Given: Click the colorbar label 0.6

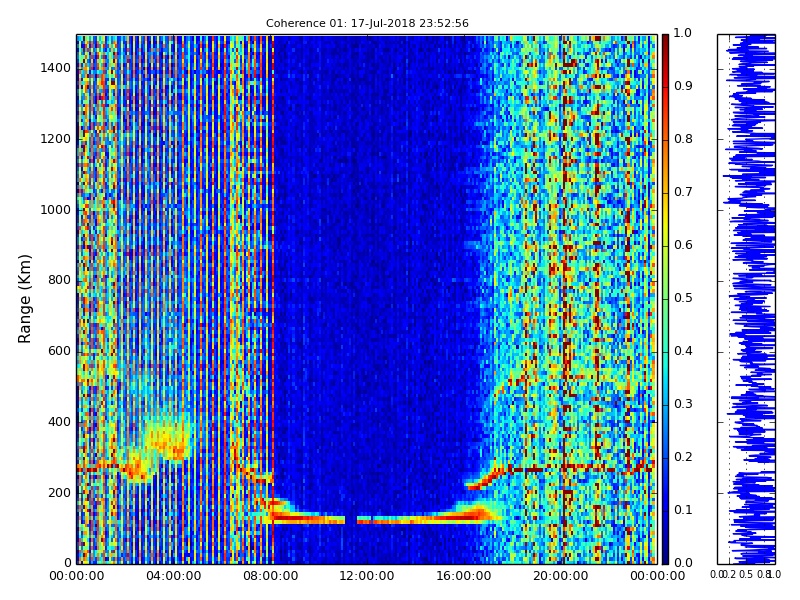Looking at the screenshot, I should (683, 245).
